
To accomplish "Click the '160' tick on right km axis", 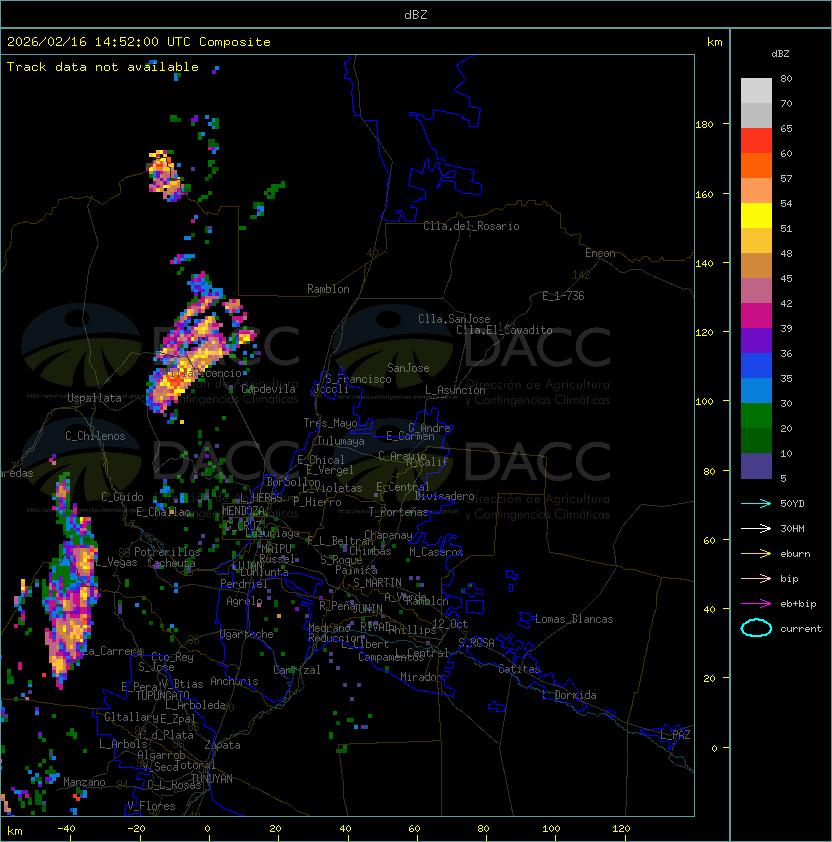I will click(x=704, y=194).
